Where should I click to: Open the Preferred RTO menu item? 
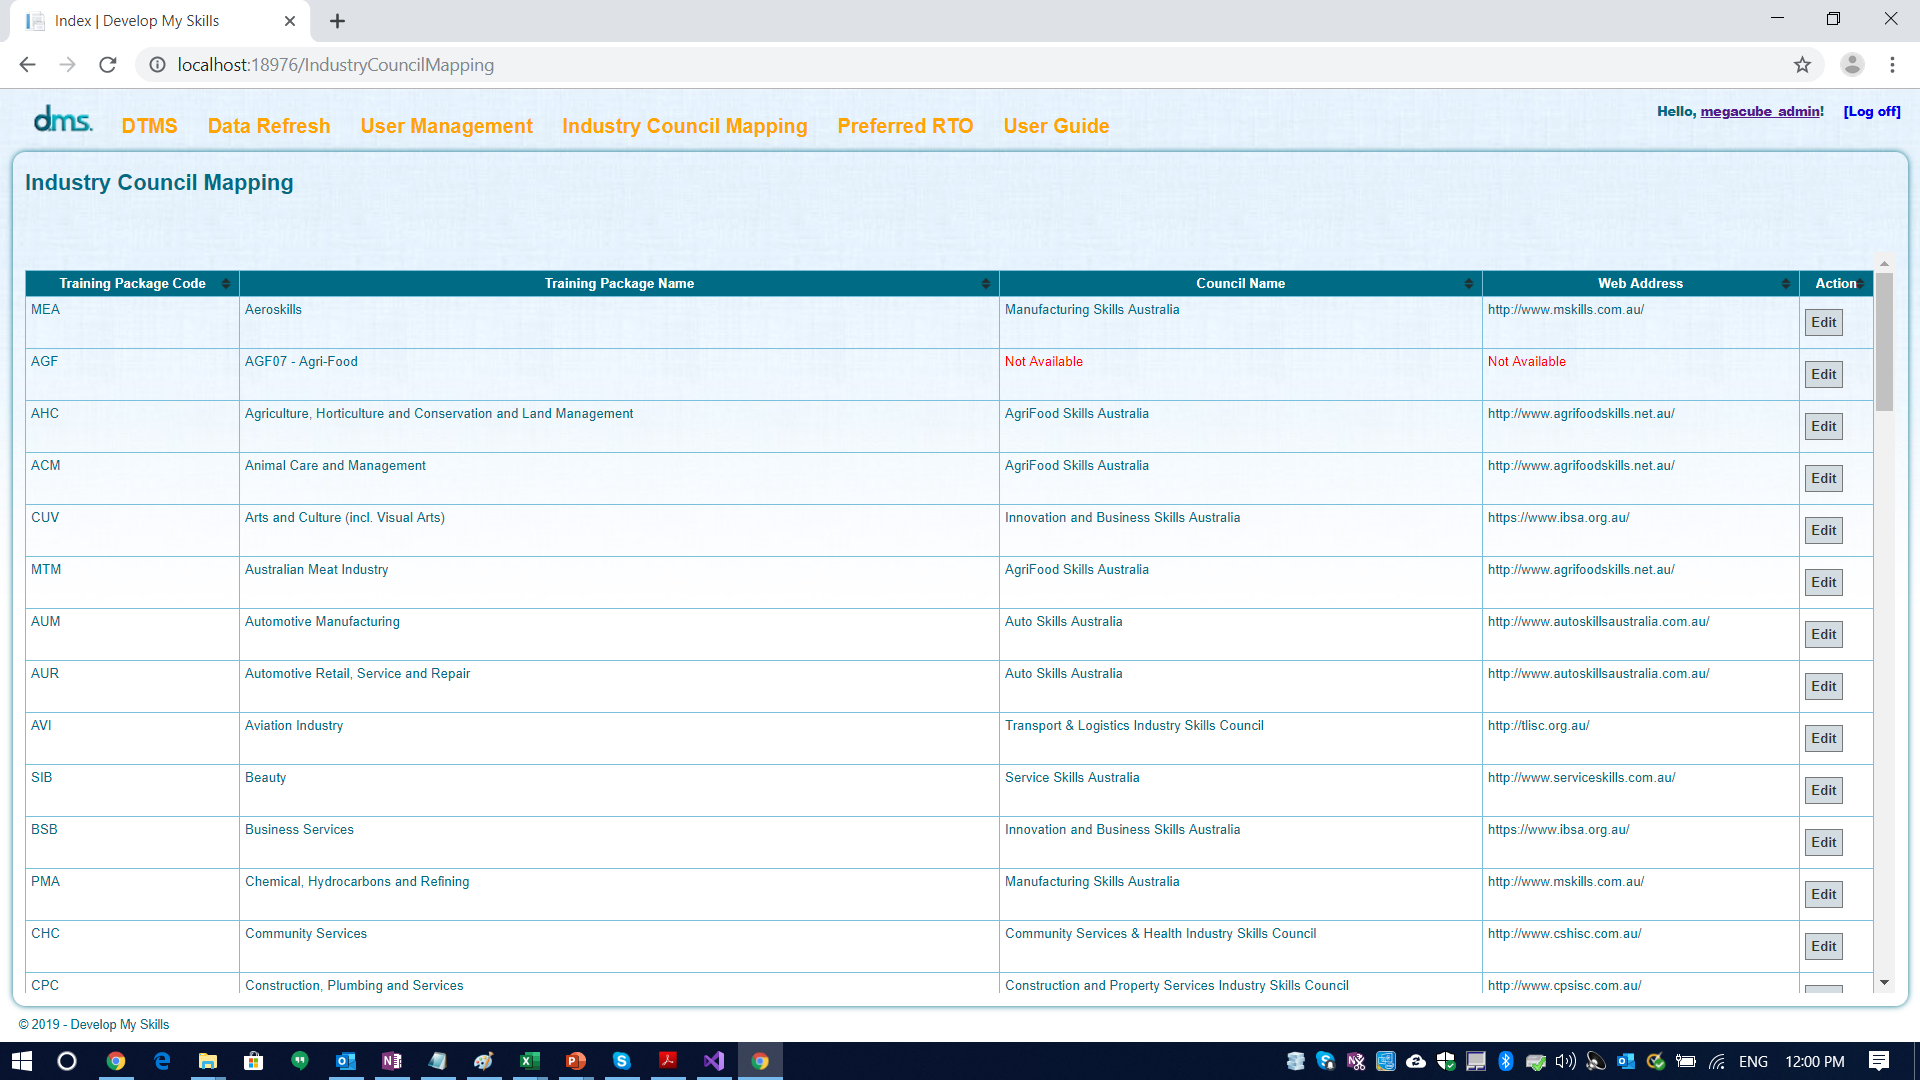[x=905, y=126]
